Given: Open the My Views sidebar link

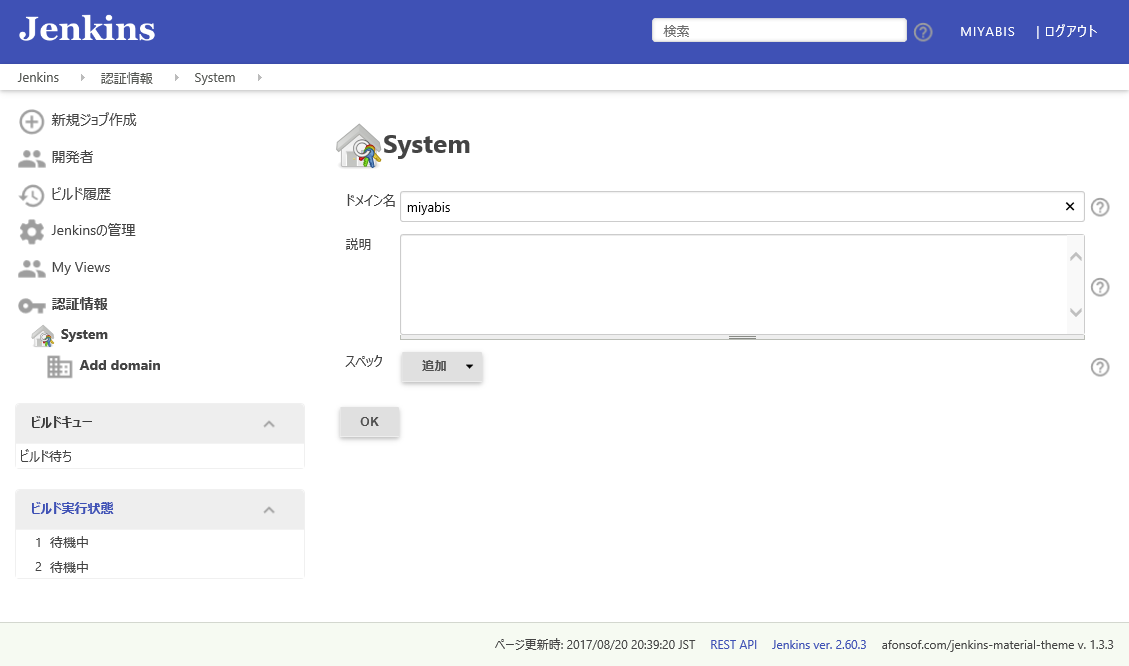Looking at the screenshot, I should click(81, 267).
